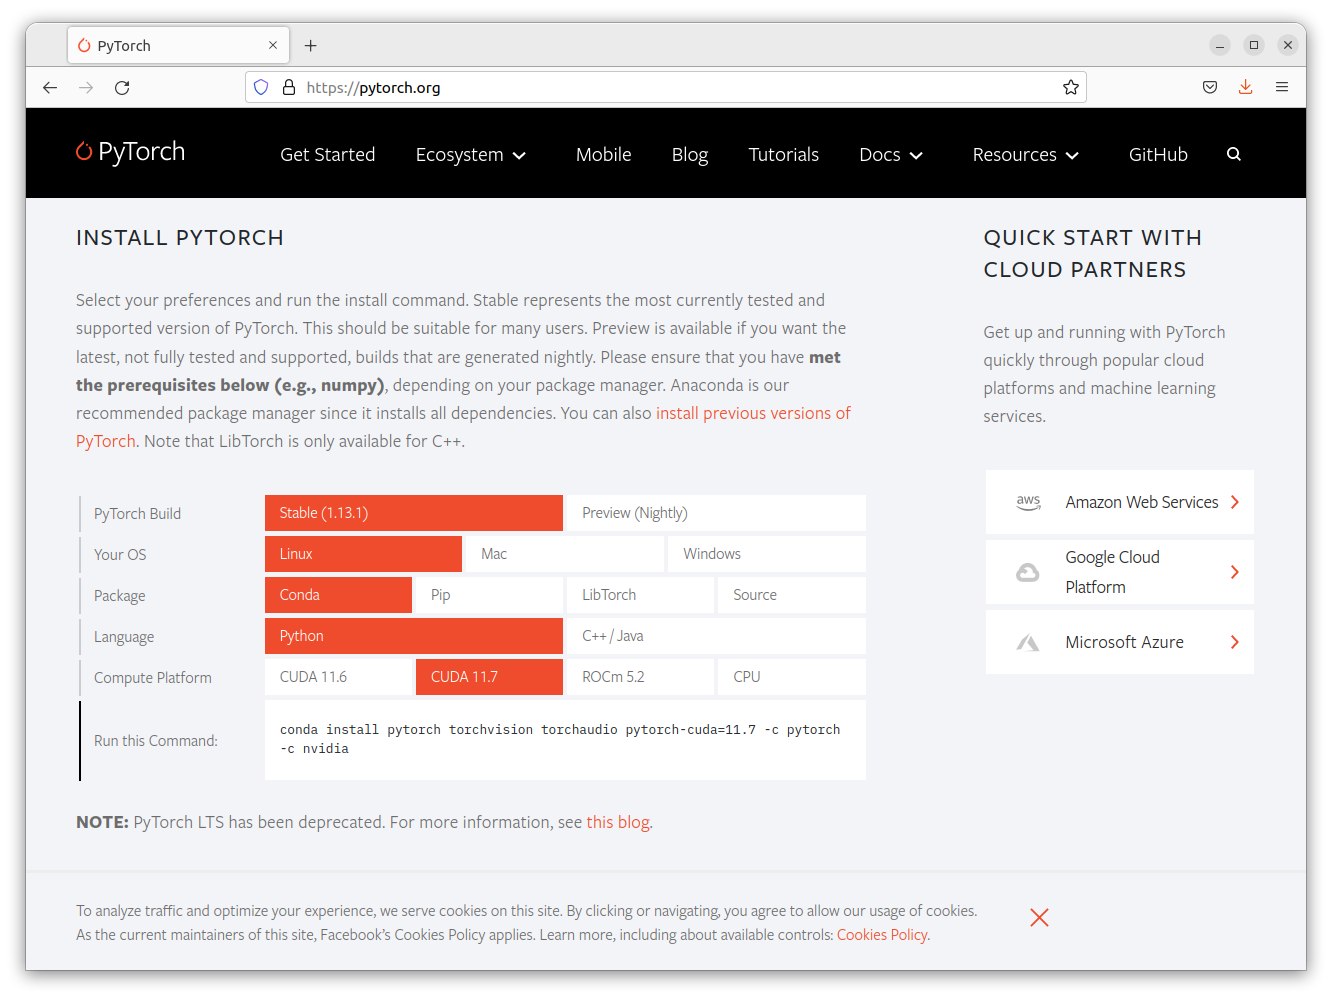Image resolution: width=1332 pixels, height=999 pixels.
Task: Click the PyTorch logo in the header
Action: [x=131, y=152]
